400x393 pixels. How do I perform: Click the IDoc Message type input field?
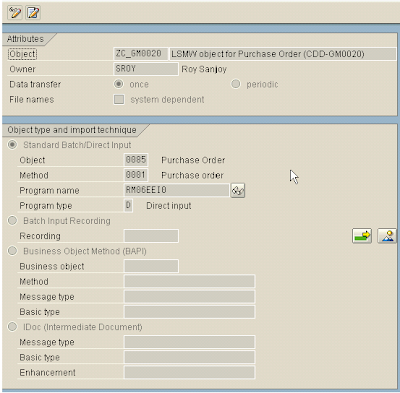(x=189, y=342)
